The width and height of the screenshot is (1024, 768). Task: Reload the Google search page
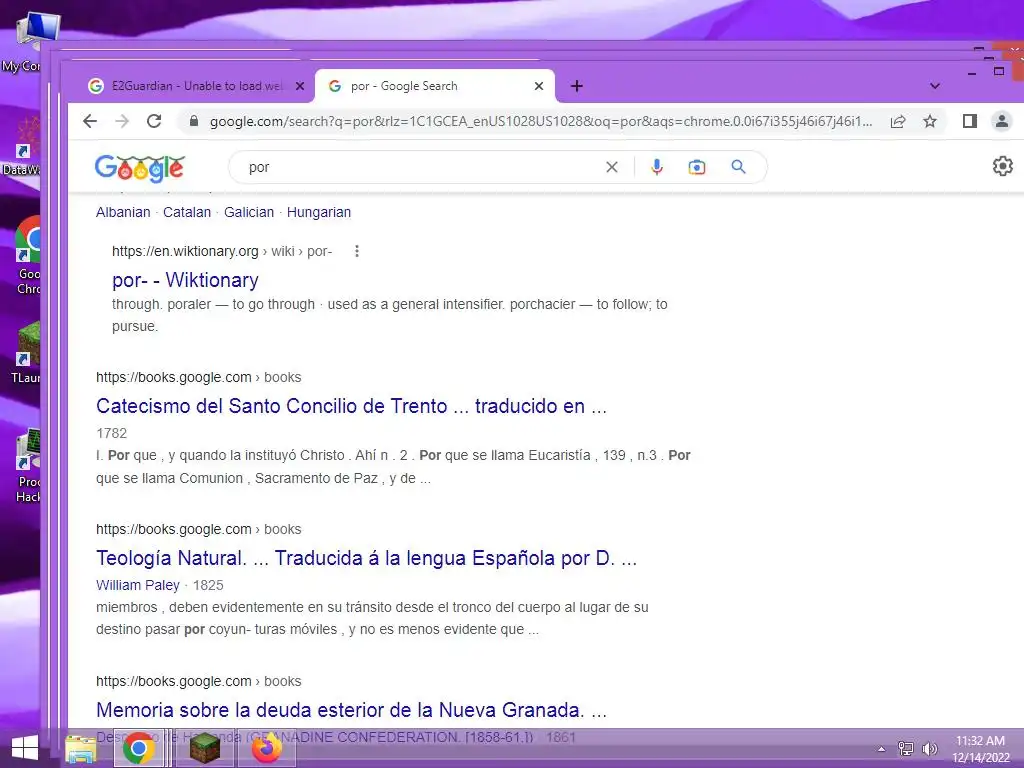[x=154, y=121]
